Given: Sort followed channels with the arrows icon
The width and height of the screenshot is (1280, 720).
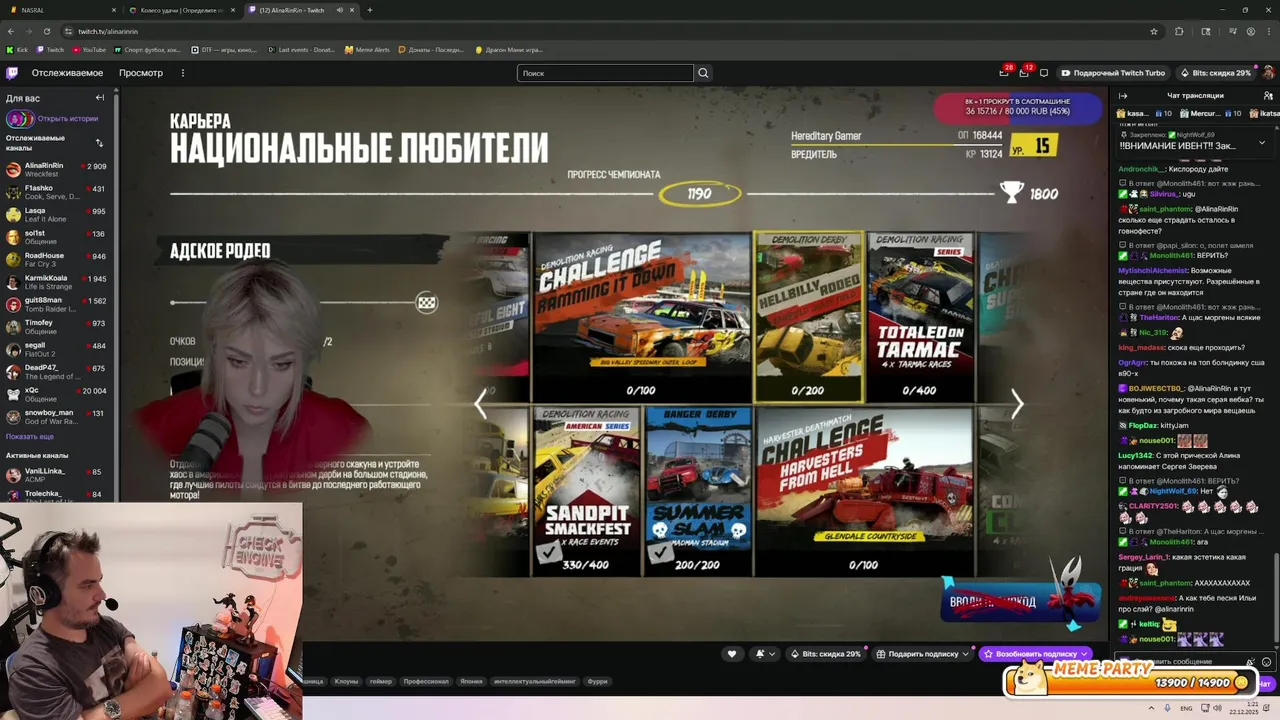Looking at the screenshot, I should pyautogui.click(x=99, y=143).
